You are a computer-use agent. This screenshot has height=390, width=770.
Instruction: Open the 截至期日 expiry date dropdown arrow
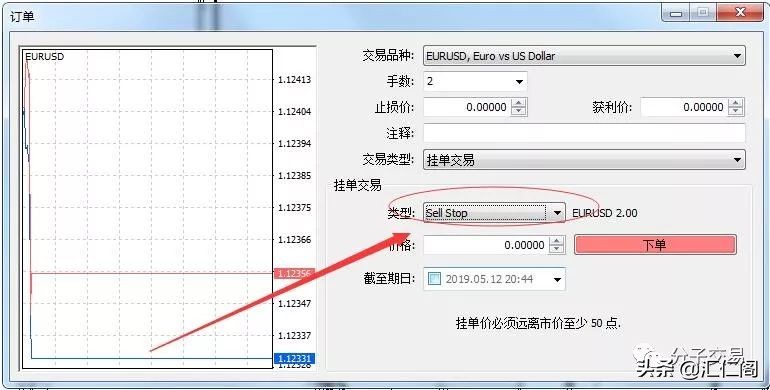pos(557,279)
